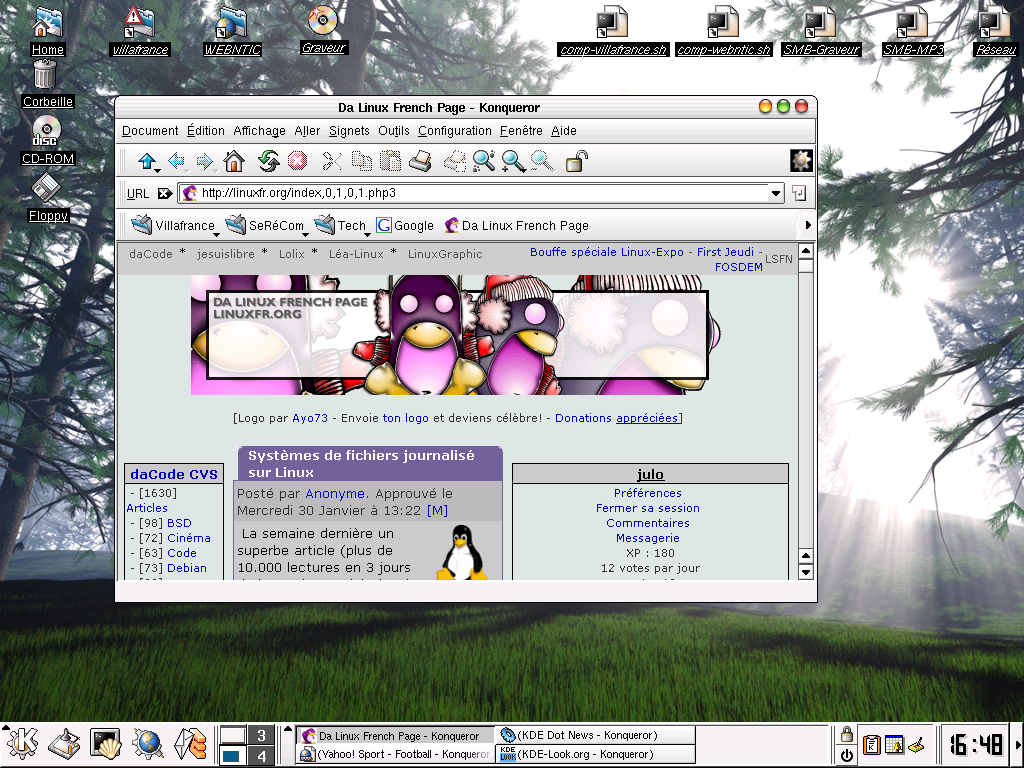
Task: Open the Configuration menu
Action: (x=455, y=131)
